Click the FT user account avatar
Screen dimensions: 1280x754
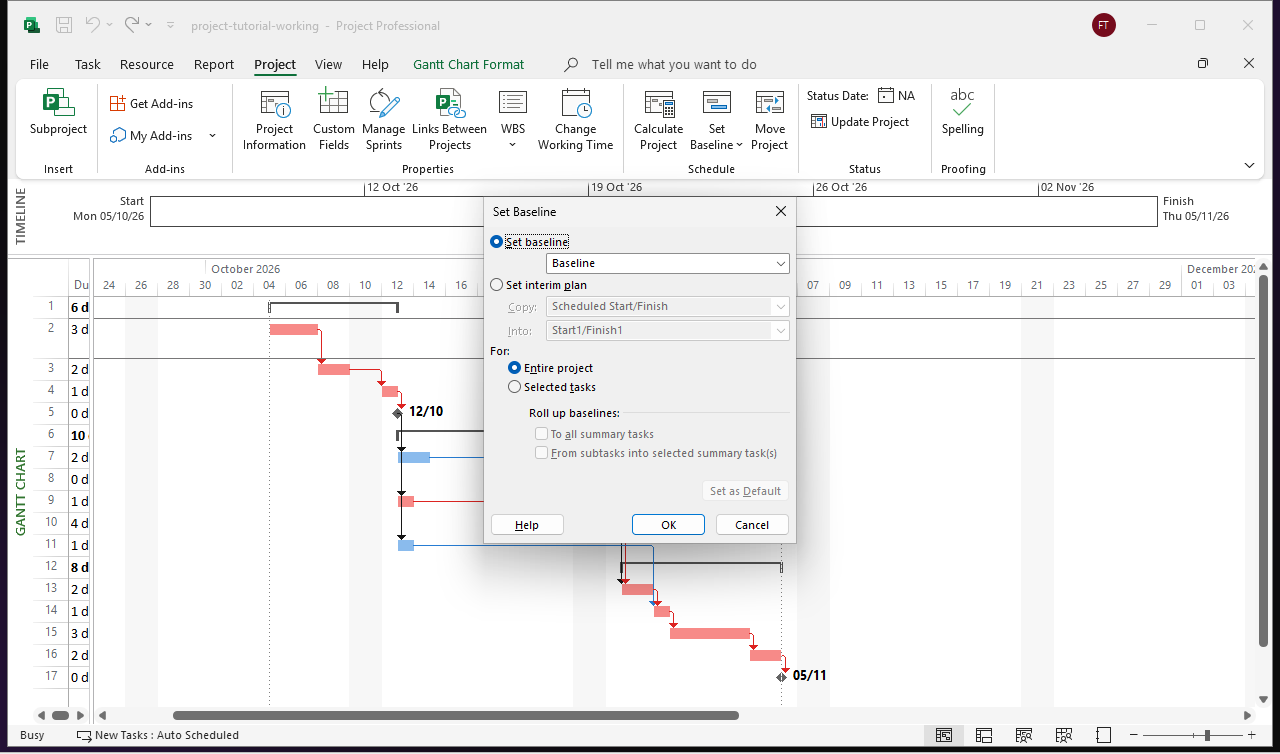coord(1104,25)
